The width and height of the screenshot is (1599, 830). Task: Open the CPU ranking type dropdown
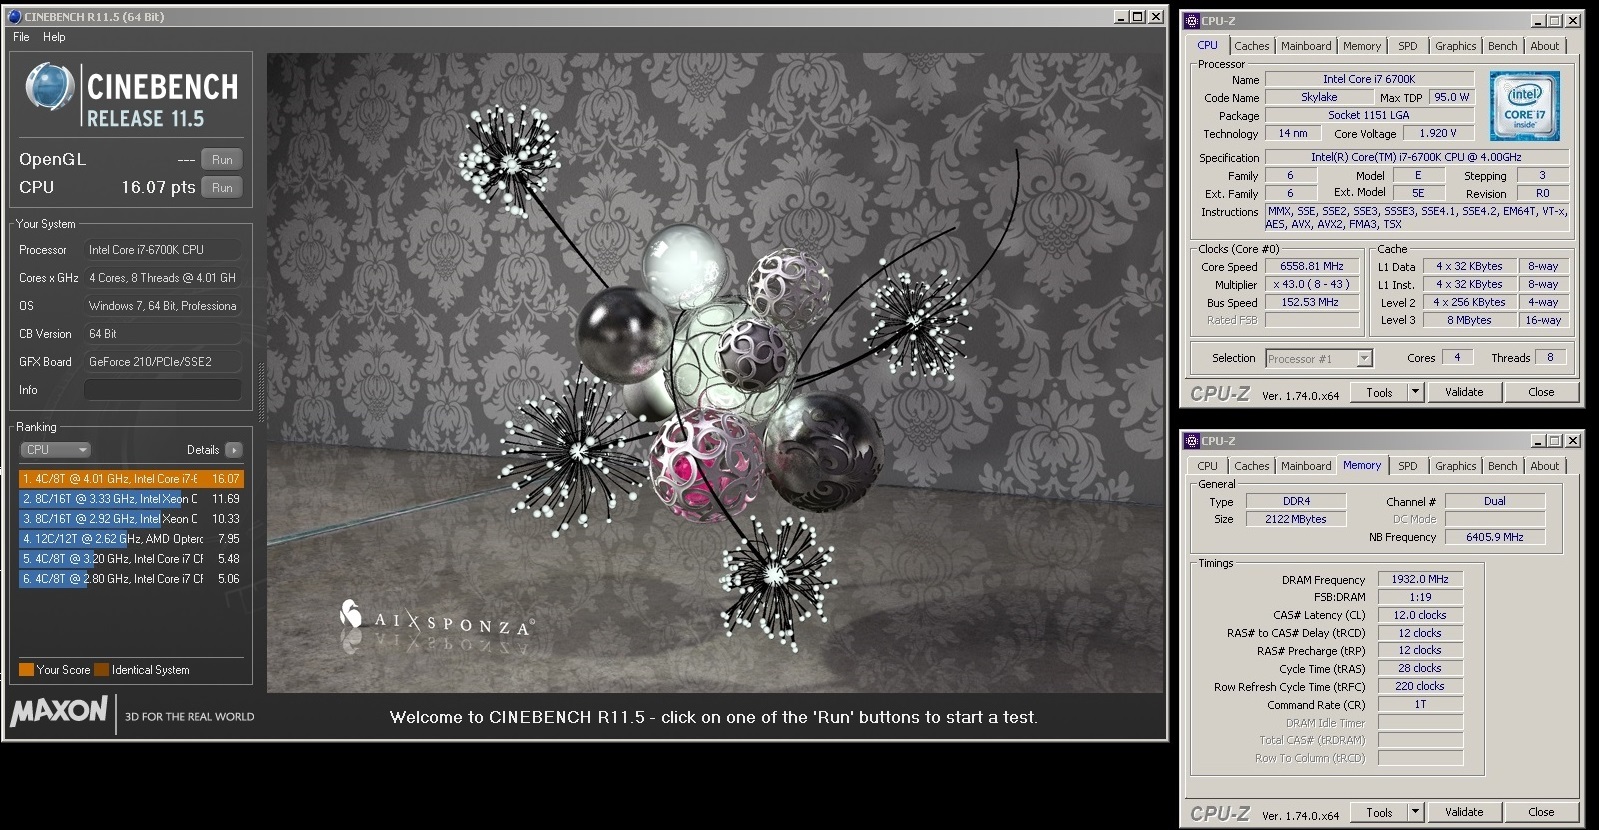pyautogui.click(x=56, y=450)
